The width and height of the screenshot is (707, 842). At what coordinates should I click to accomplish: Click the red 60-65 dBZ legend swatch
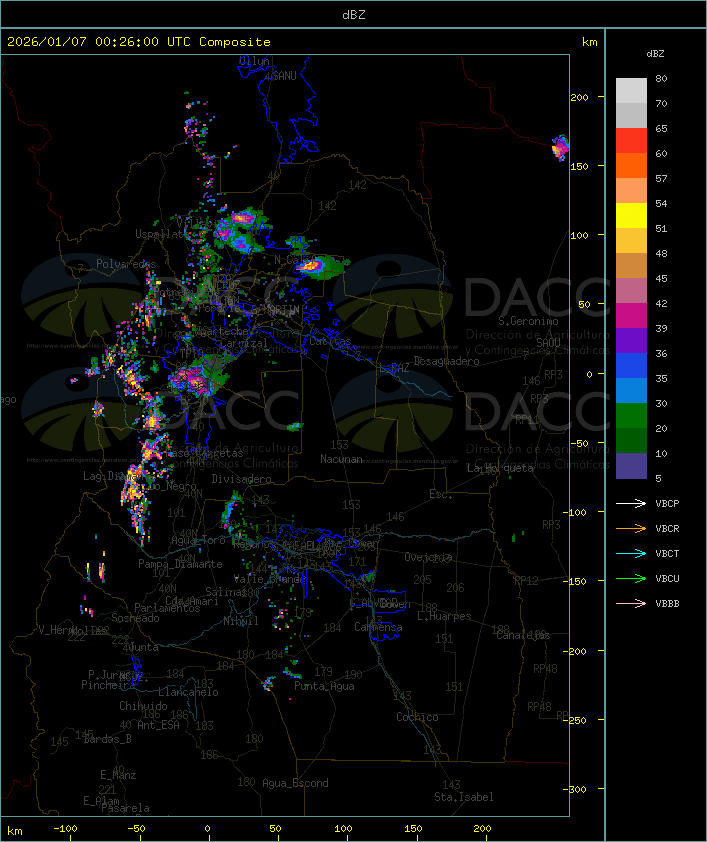631,141
